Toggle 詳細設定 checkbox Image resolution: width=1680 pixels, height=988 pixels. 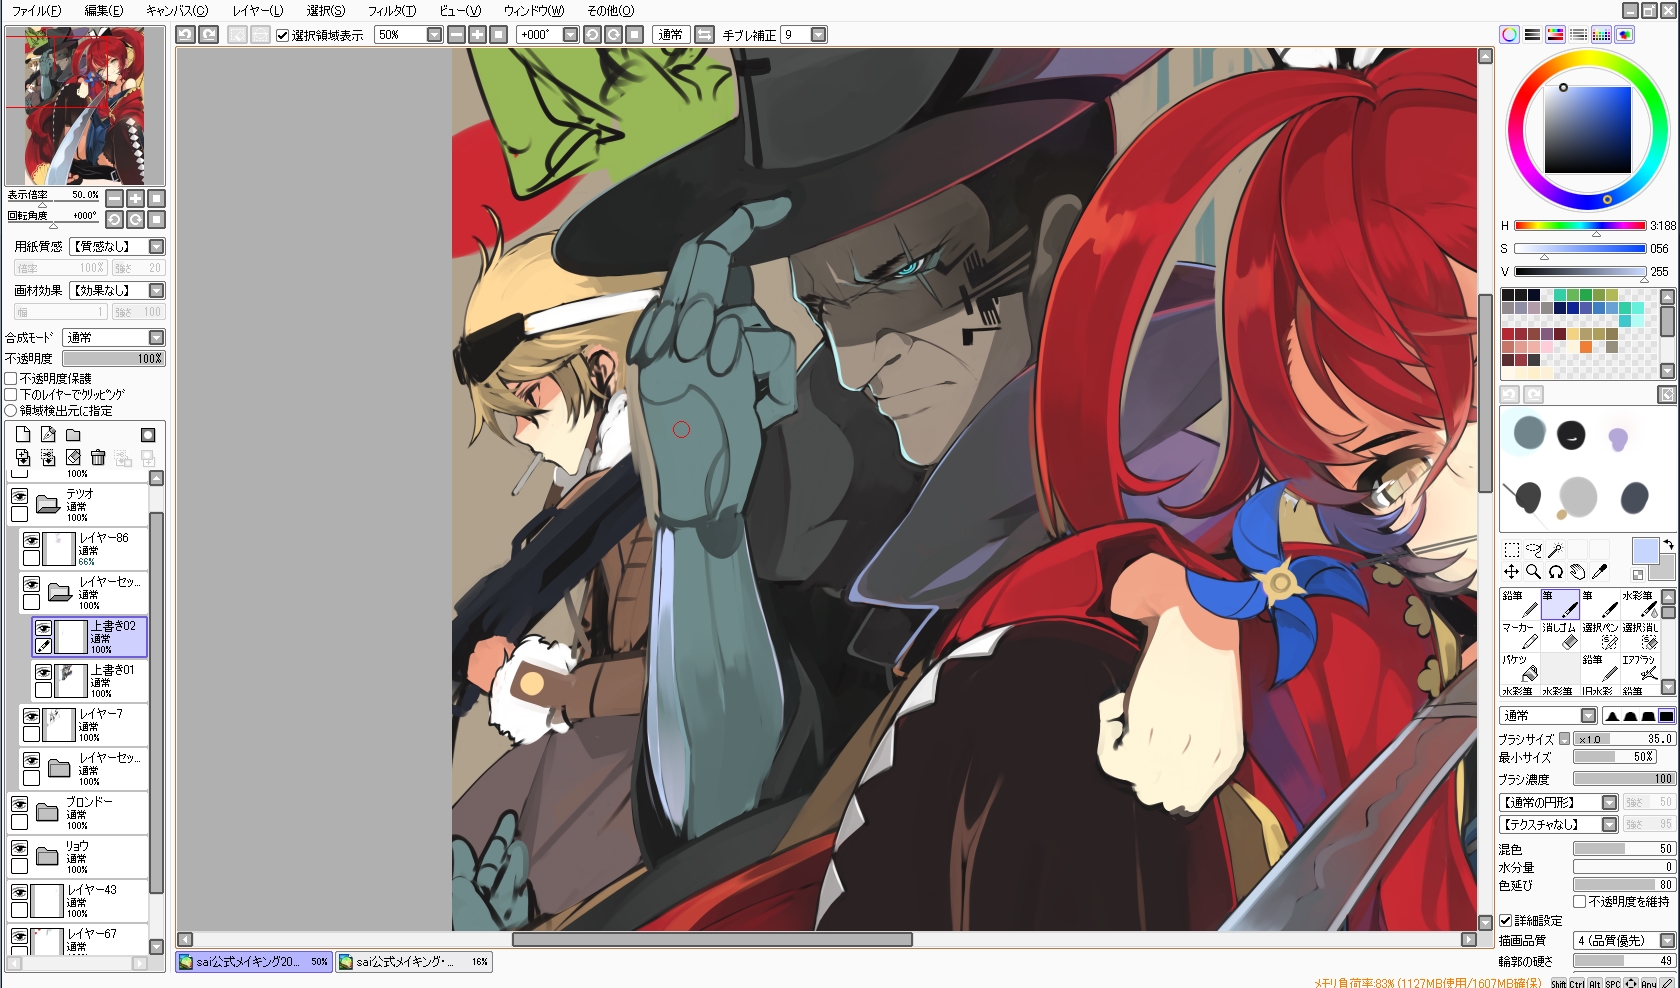click(x=1506, y=921)
